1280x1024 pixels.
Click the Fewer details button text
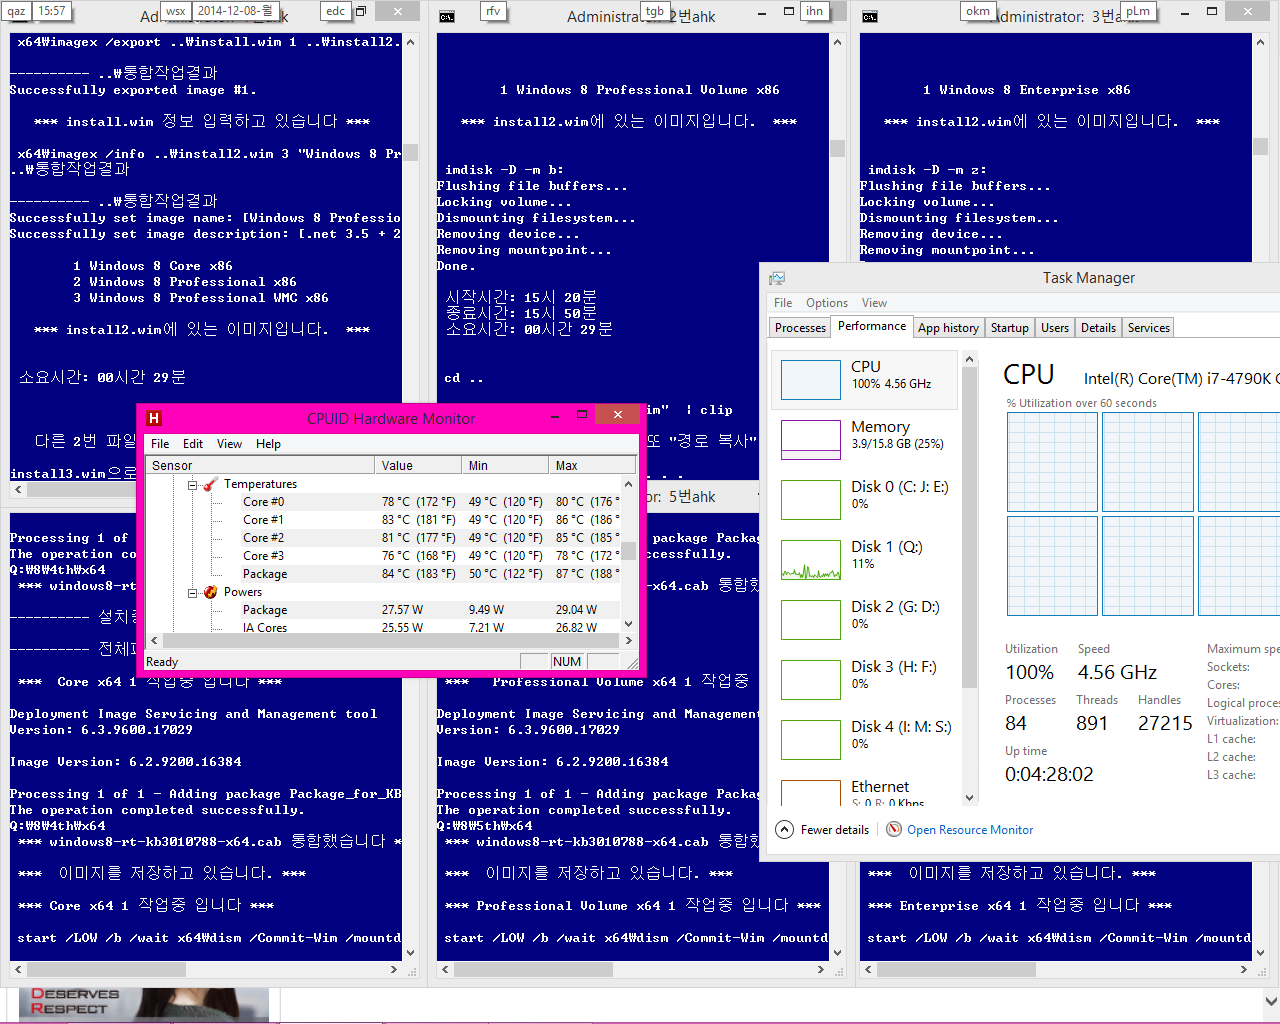click(x=835, y=830)
